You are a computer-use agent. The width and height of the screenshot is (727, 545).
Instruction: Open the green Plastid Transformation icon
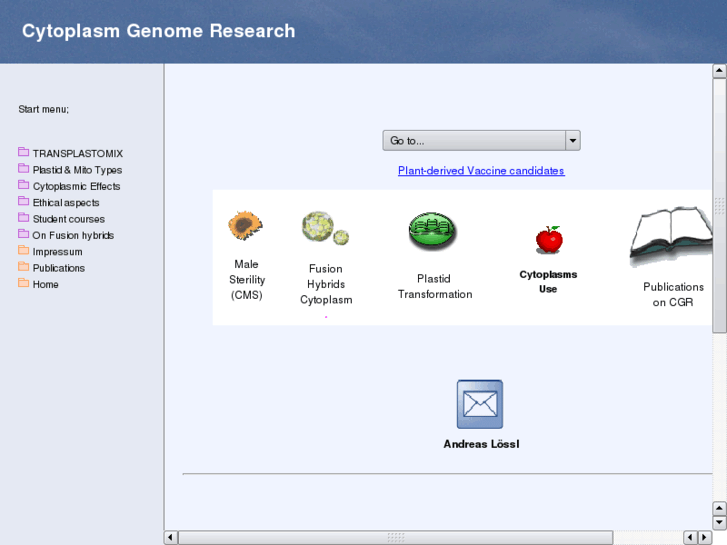click(x=435, y=232)
